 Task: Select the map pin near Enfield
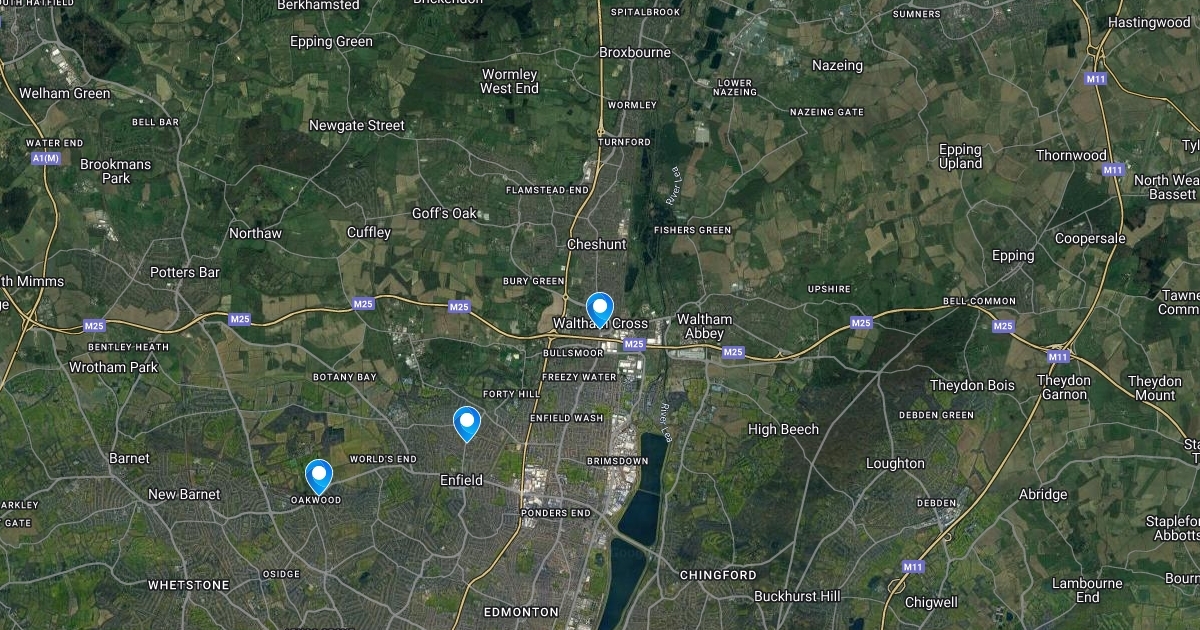coord(467,424)
